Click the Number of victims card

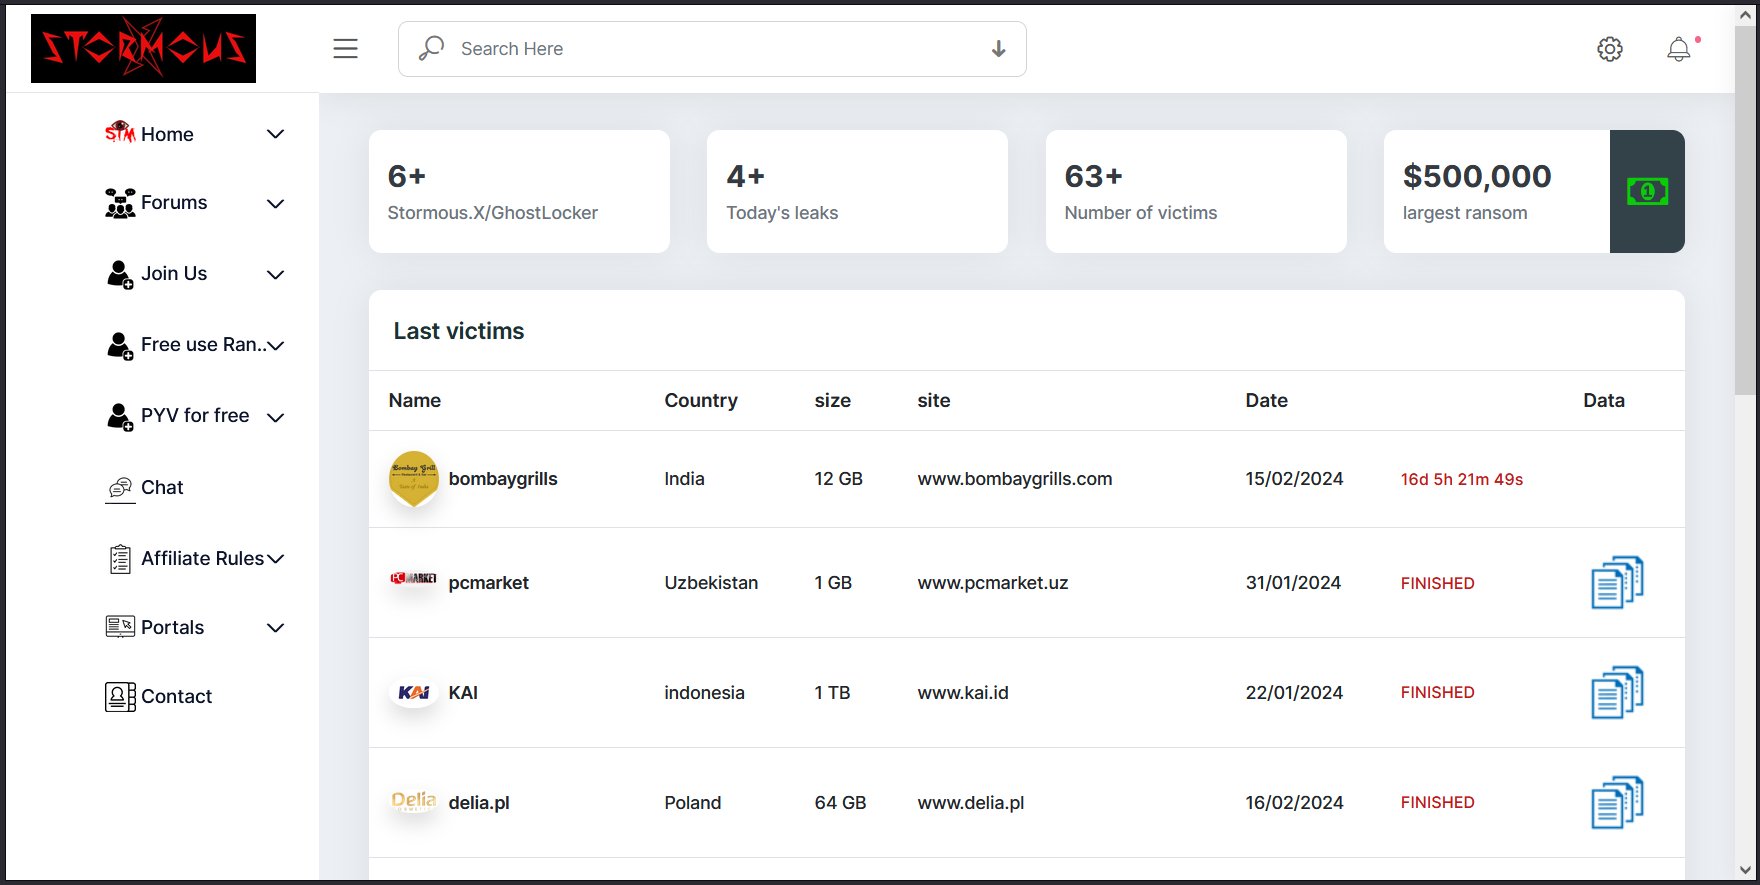tap(1196, 191)
